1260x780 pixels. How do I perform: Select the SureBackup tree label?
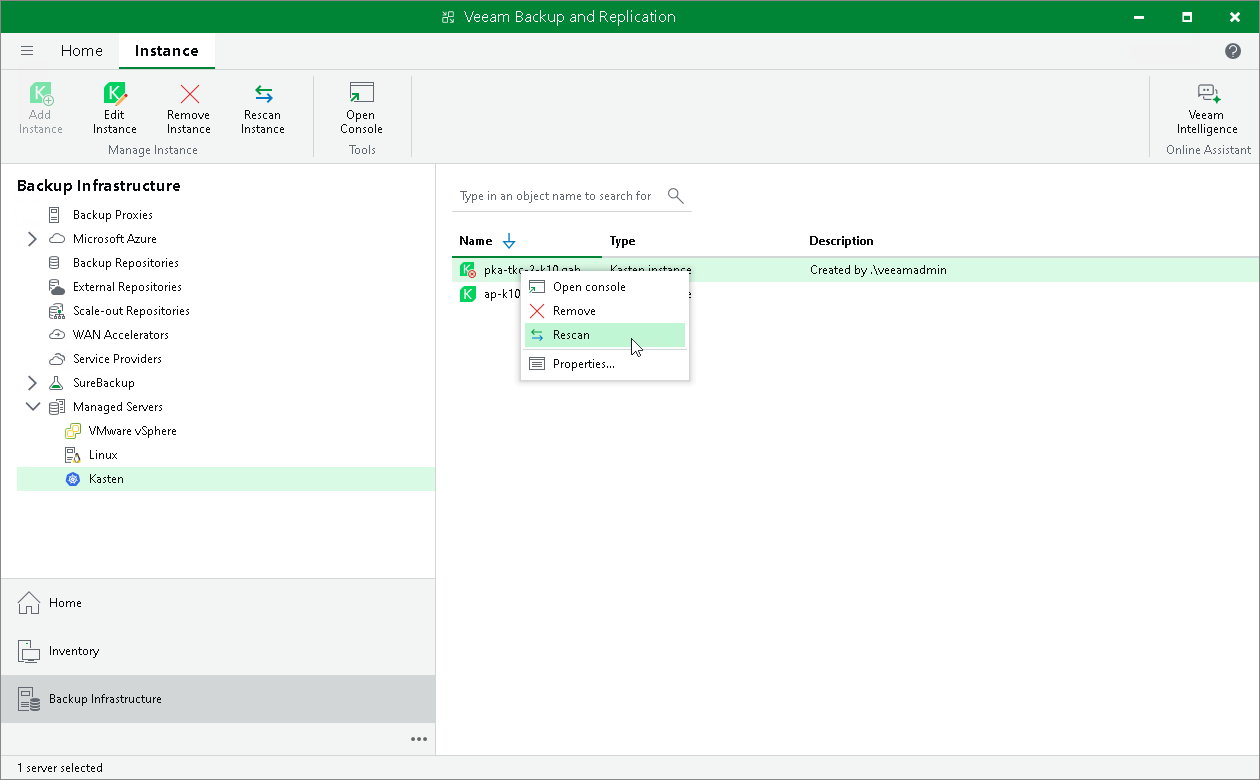104,383
